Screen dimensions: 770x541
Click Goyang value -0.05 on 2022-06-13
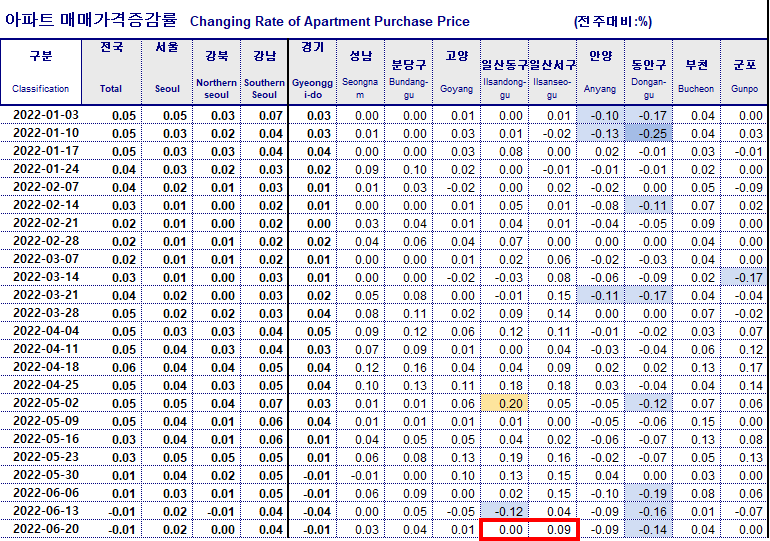[457, 511]
